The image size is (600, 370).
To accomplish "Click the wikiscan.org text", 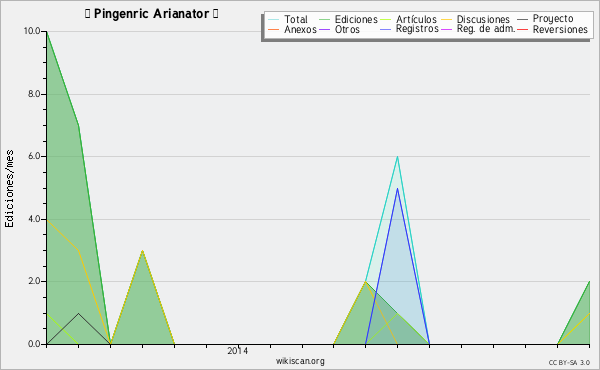I will click(x=300, y=361).
